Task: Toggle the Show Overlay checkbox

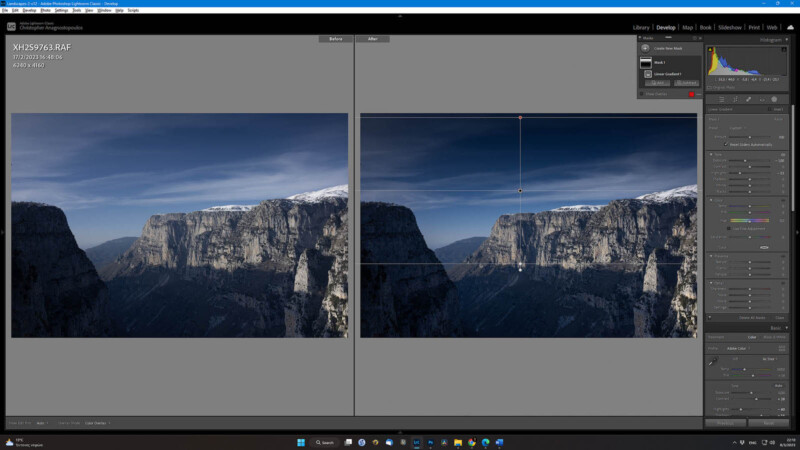Action: click(642, 94)
